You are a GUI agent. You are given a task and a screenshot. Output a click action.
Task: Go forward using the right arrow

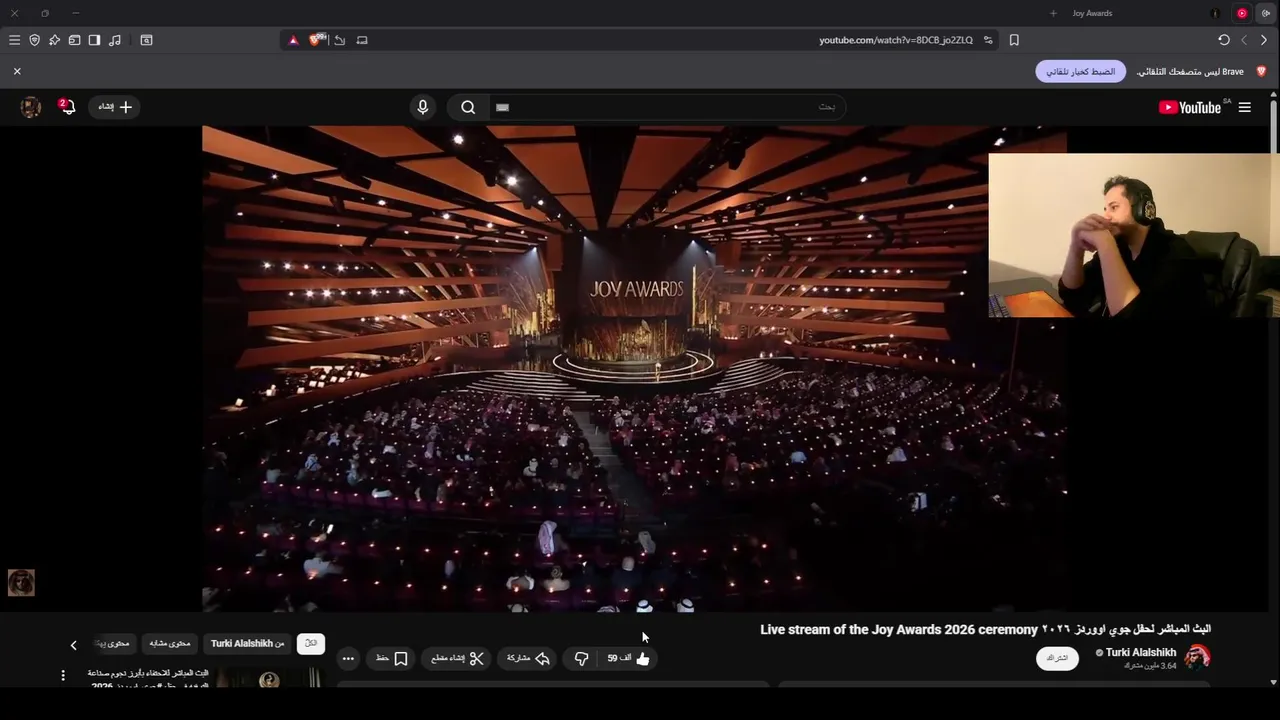tap(1264, 40)
